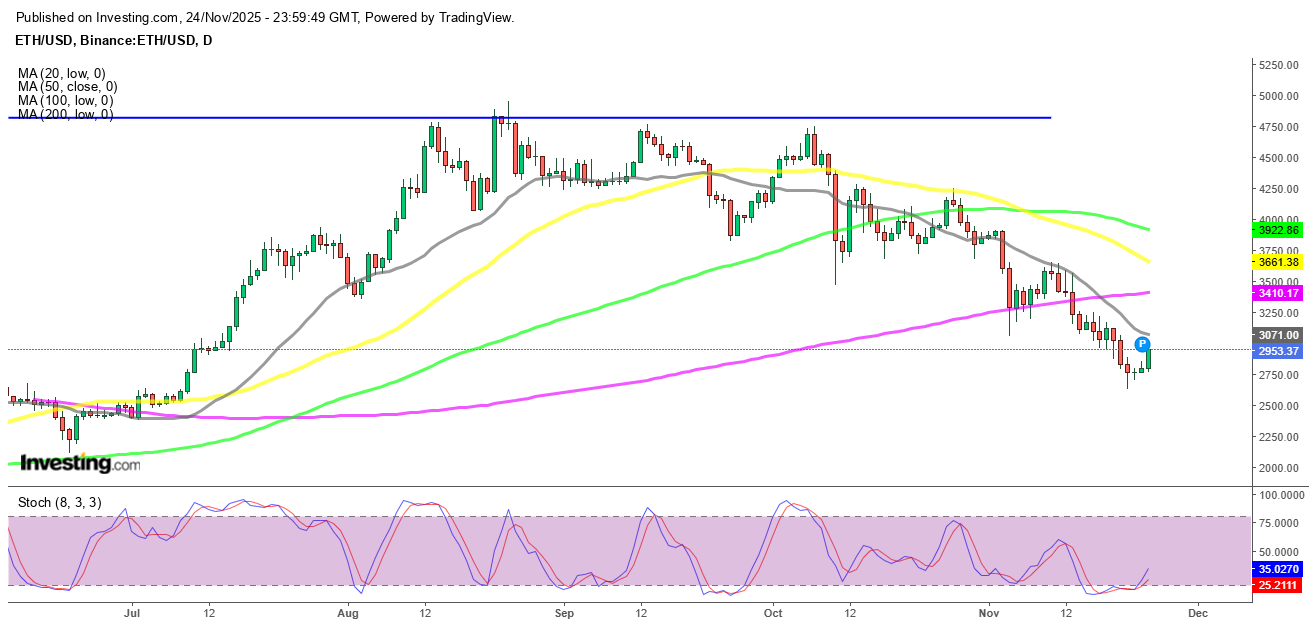Screen dimensions: 1316x626
Task: Click the gray 3071.00 price tag
Action: pos(1278,335)
